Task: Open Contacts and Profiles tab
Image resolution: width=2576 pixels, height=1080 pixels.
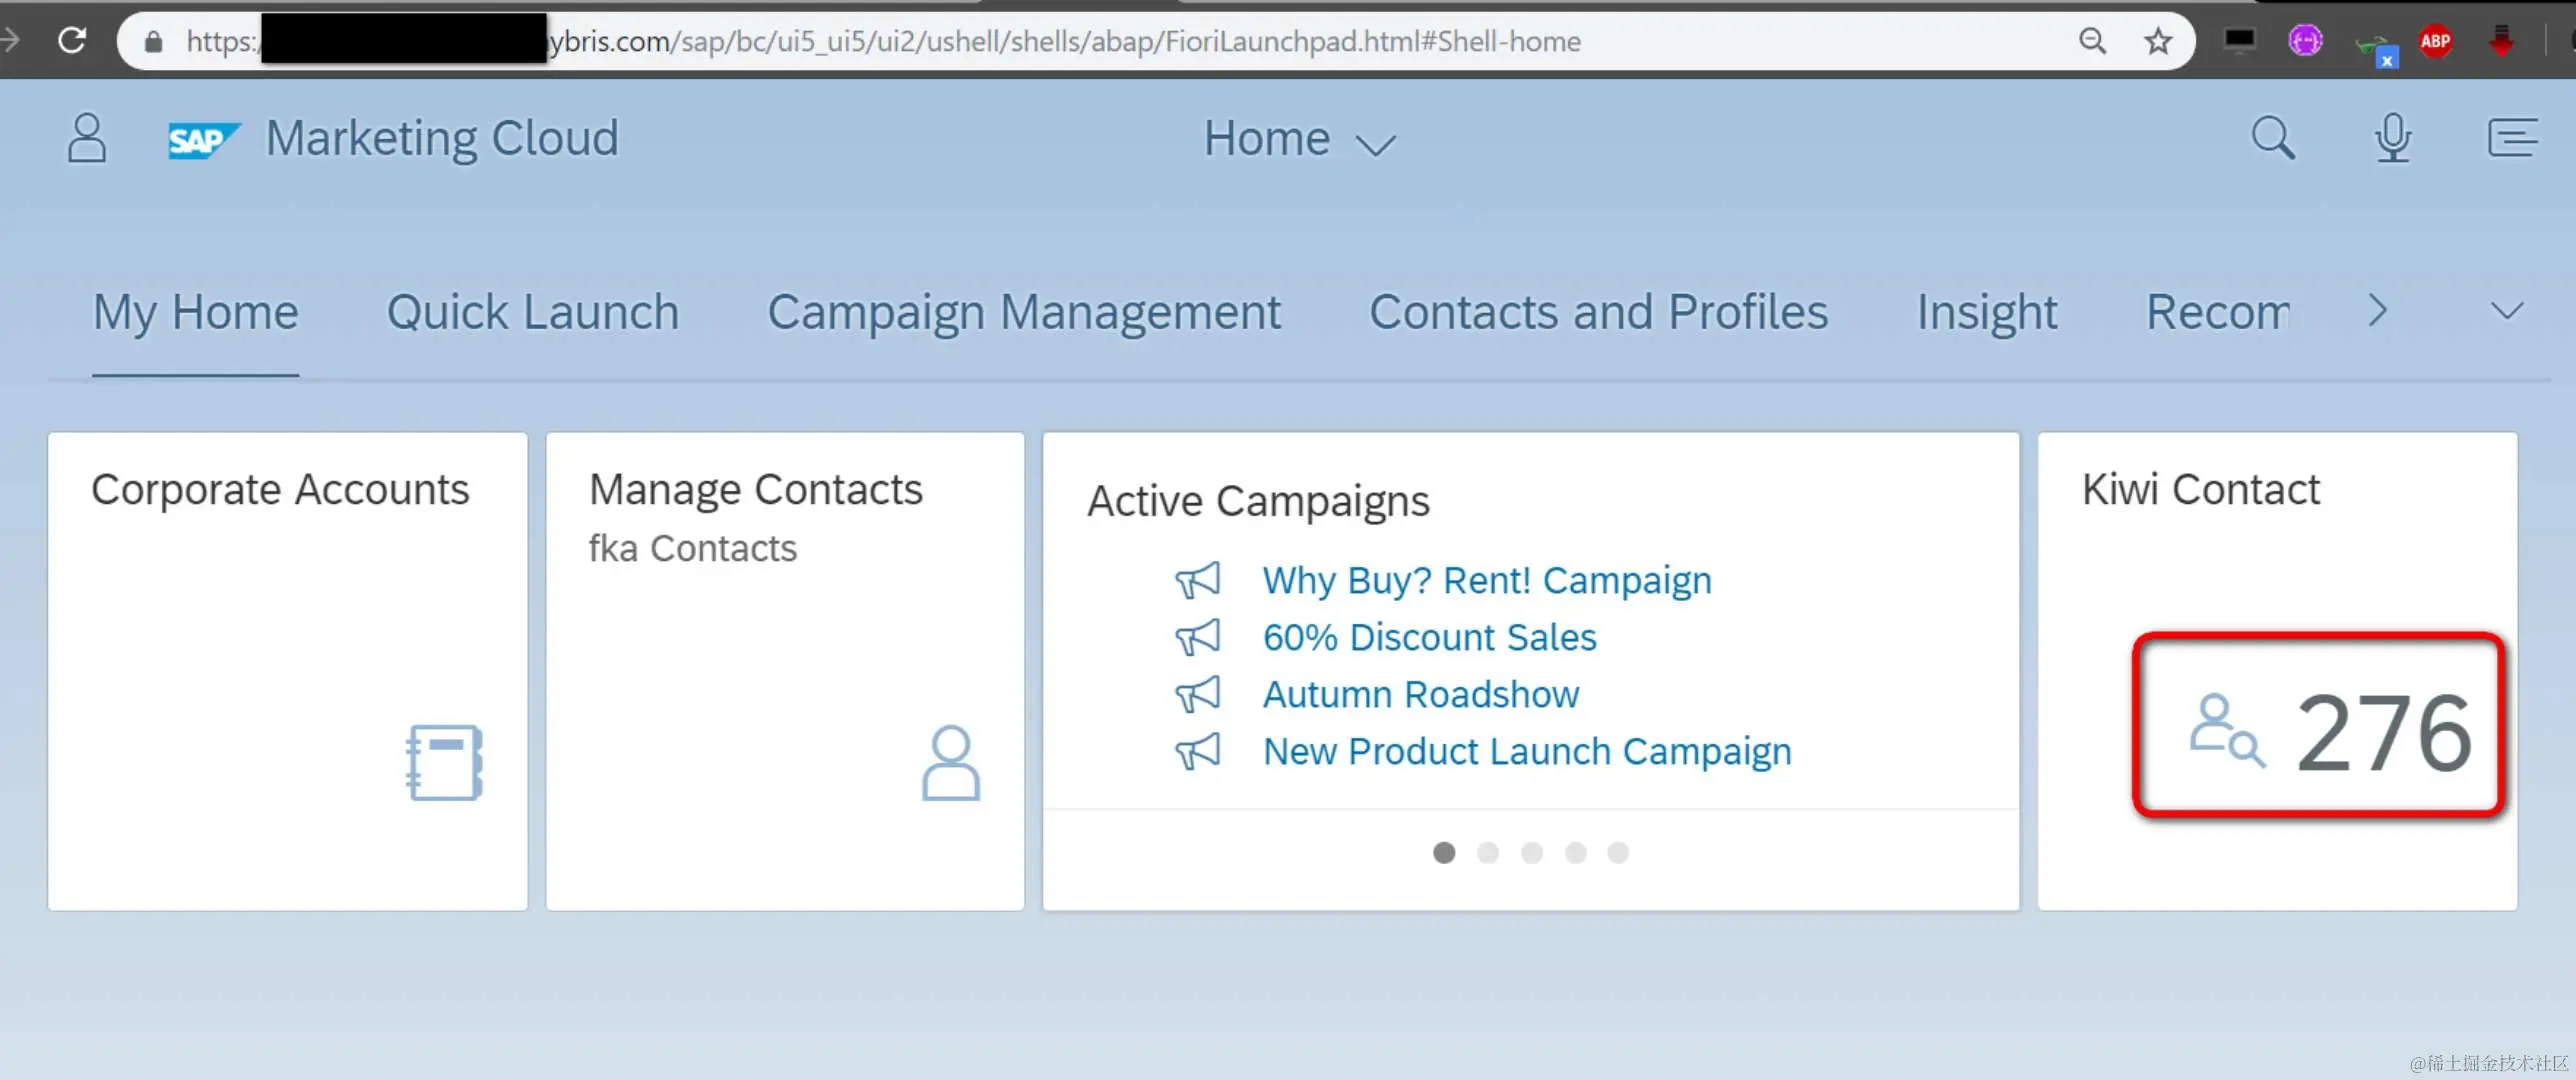Action: pyautogui.click(x=1597, y=312)
